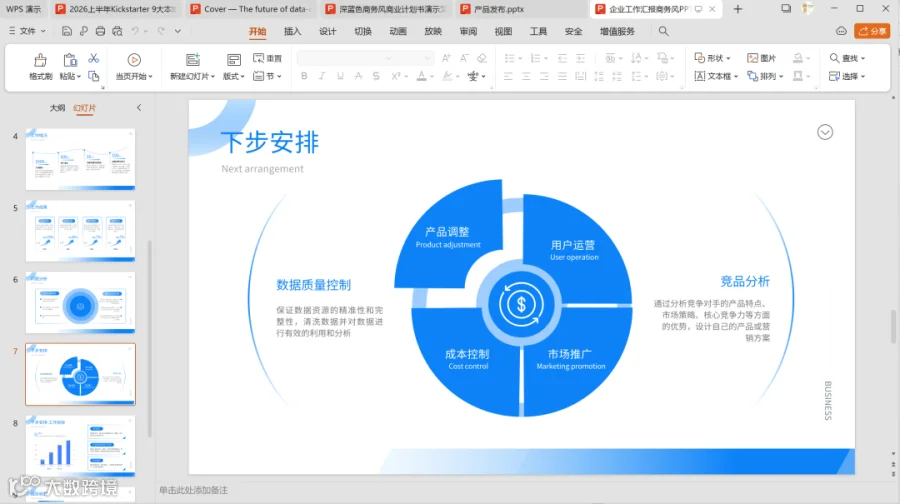Toggle Bold formatting
Screen dimensions: 900x504
coord(304,76)
